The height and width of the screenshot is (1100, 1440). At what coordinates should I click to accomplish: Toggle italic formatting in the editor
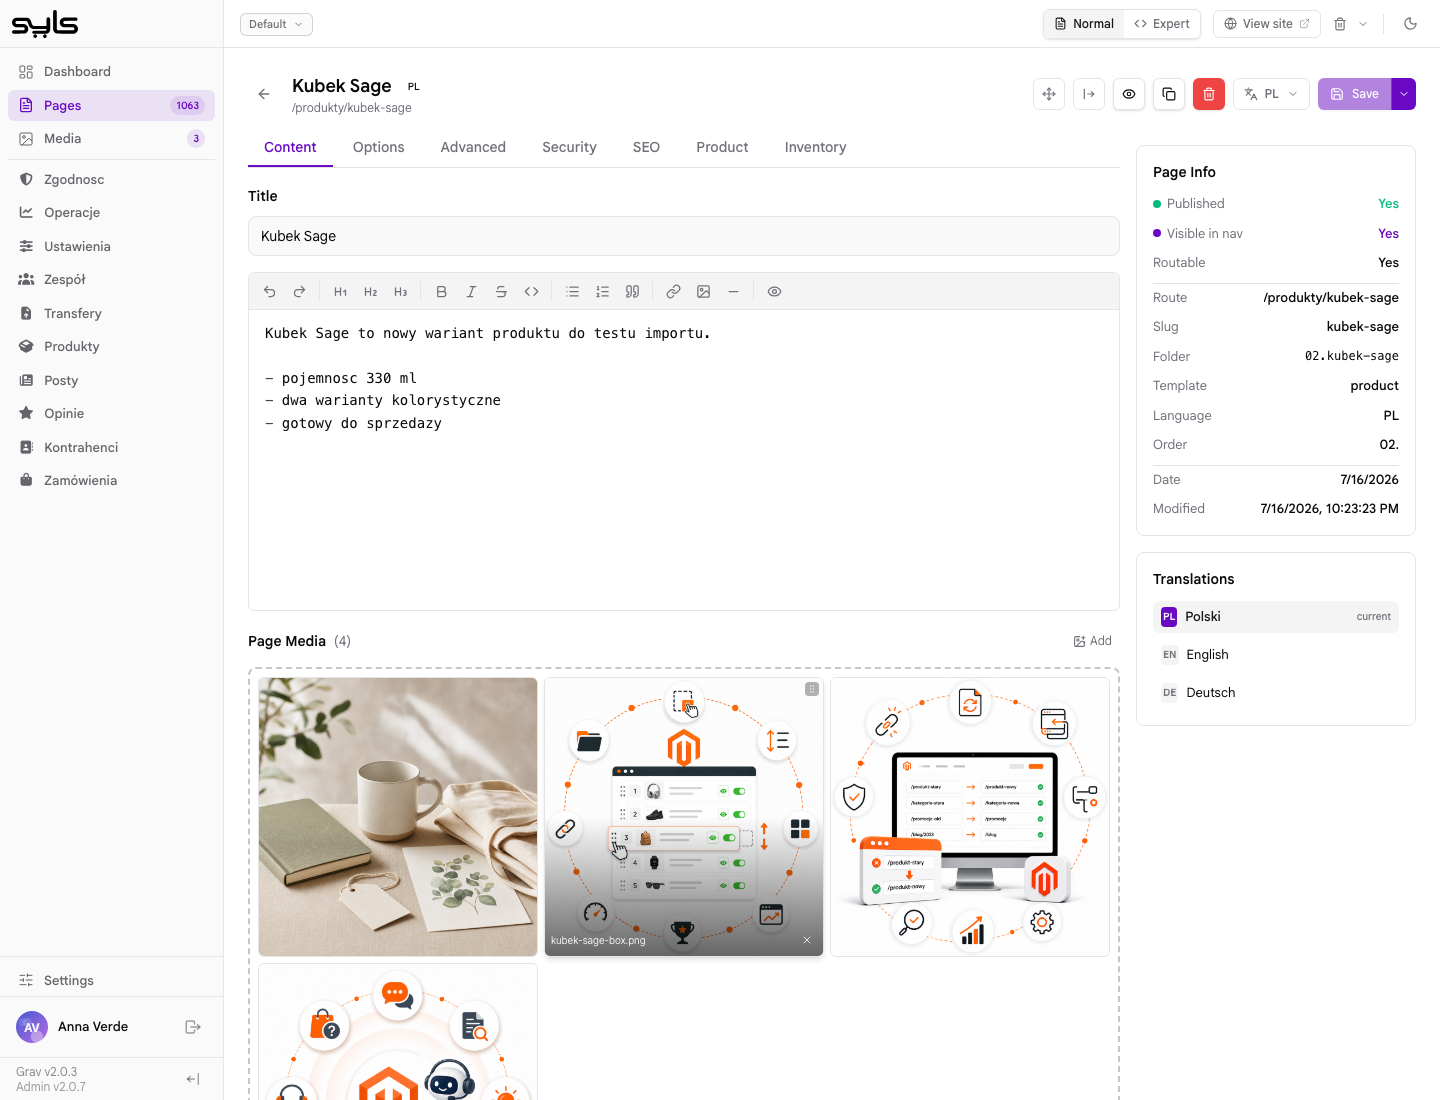pyautogui.click(x=471, y=292)
